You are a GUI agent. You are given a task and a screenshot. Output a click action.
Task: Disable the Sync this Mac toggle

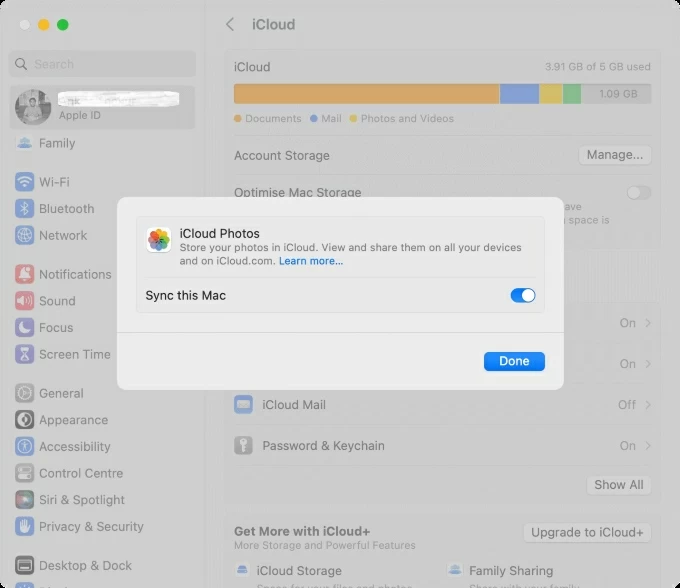(x=523, y=295)
